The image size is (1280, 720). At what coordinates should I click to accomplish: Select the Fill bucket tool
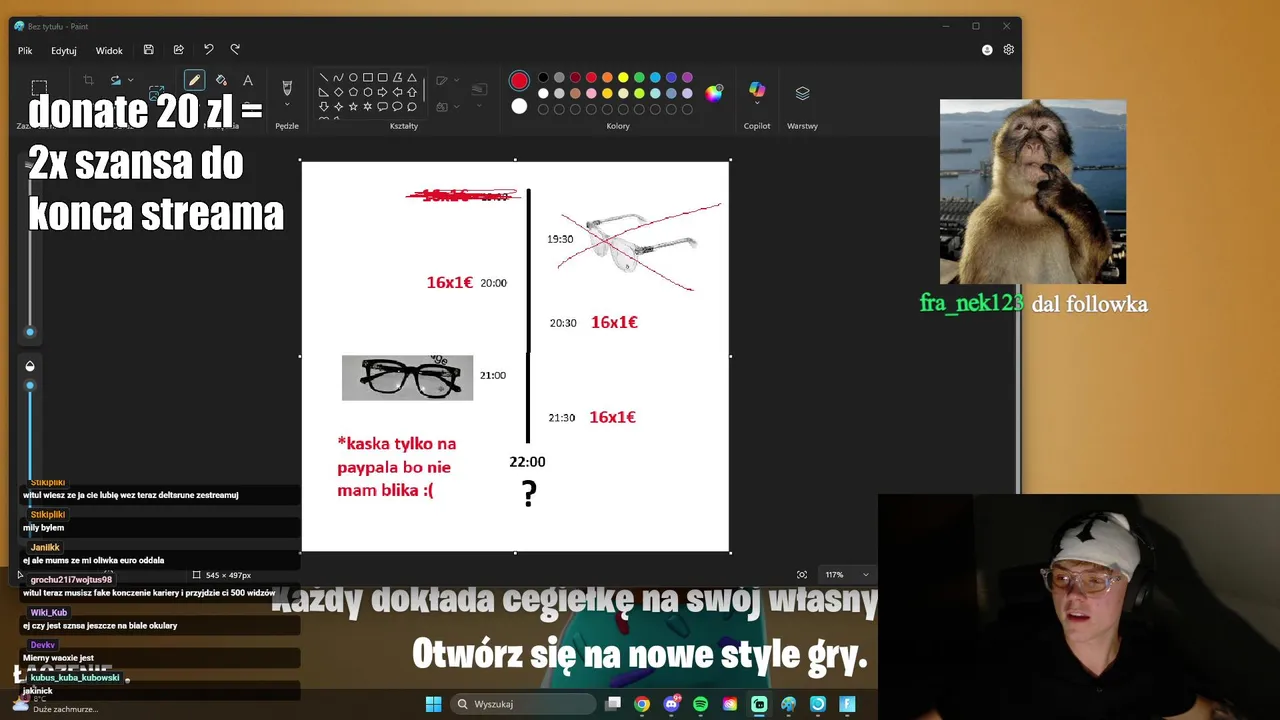221,80
